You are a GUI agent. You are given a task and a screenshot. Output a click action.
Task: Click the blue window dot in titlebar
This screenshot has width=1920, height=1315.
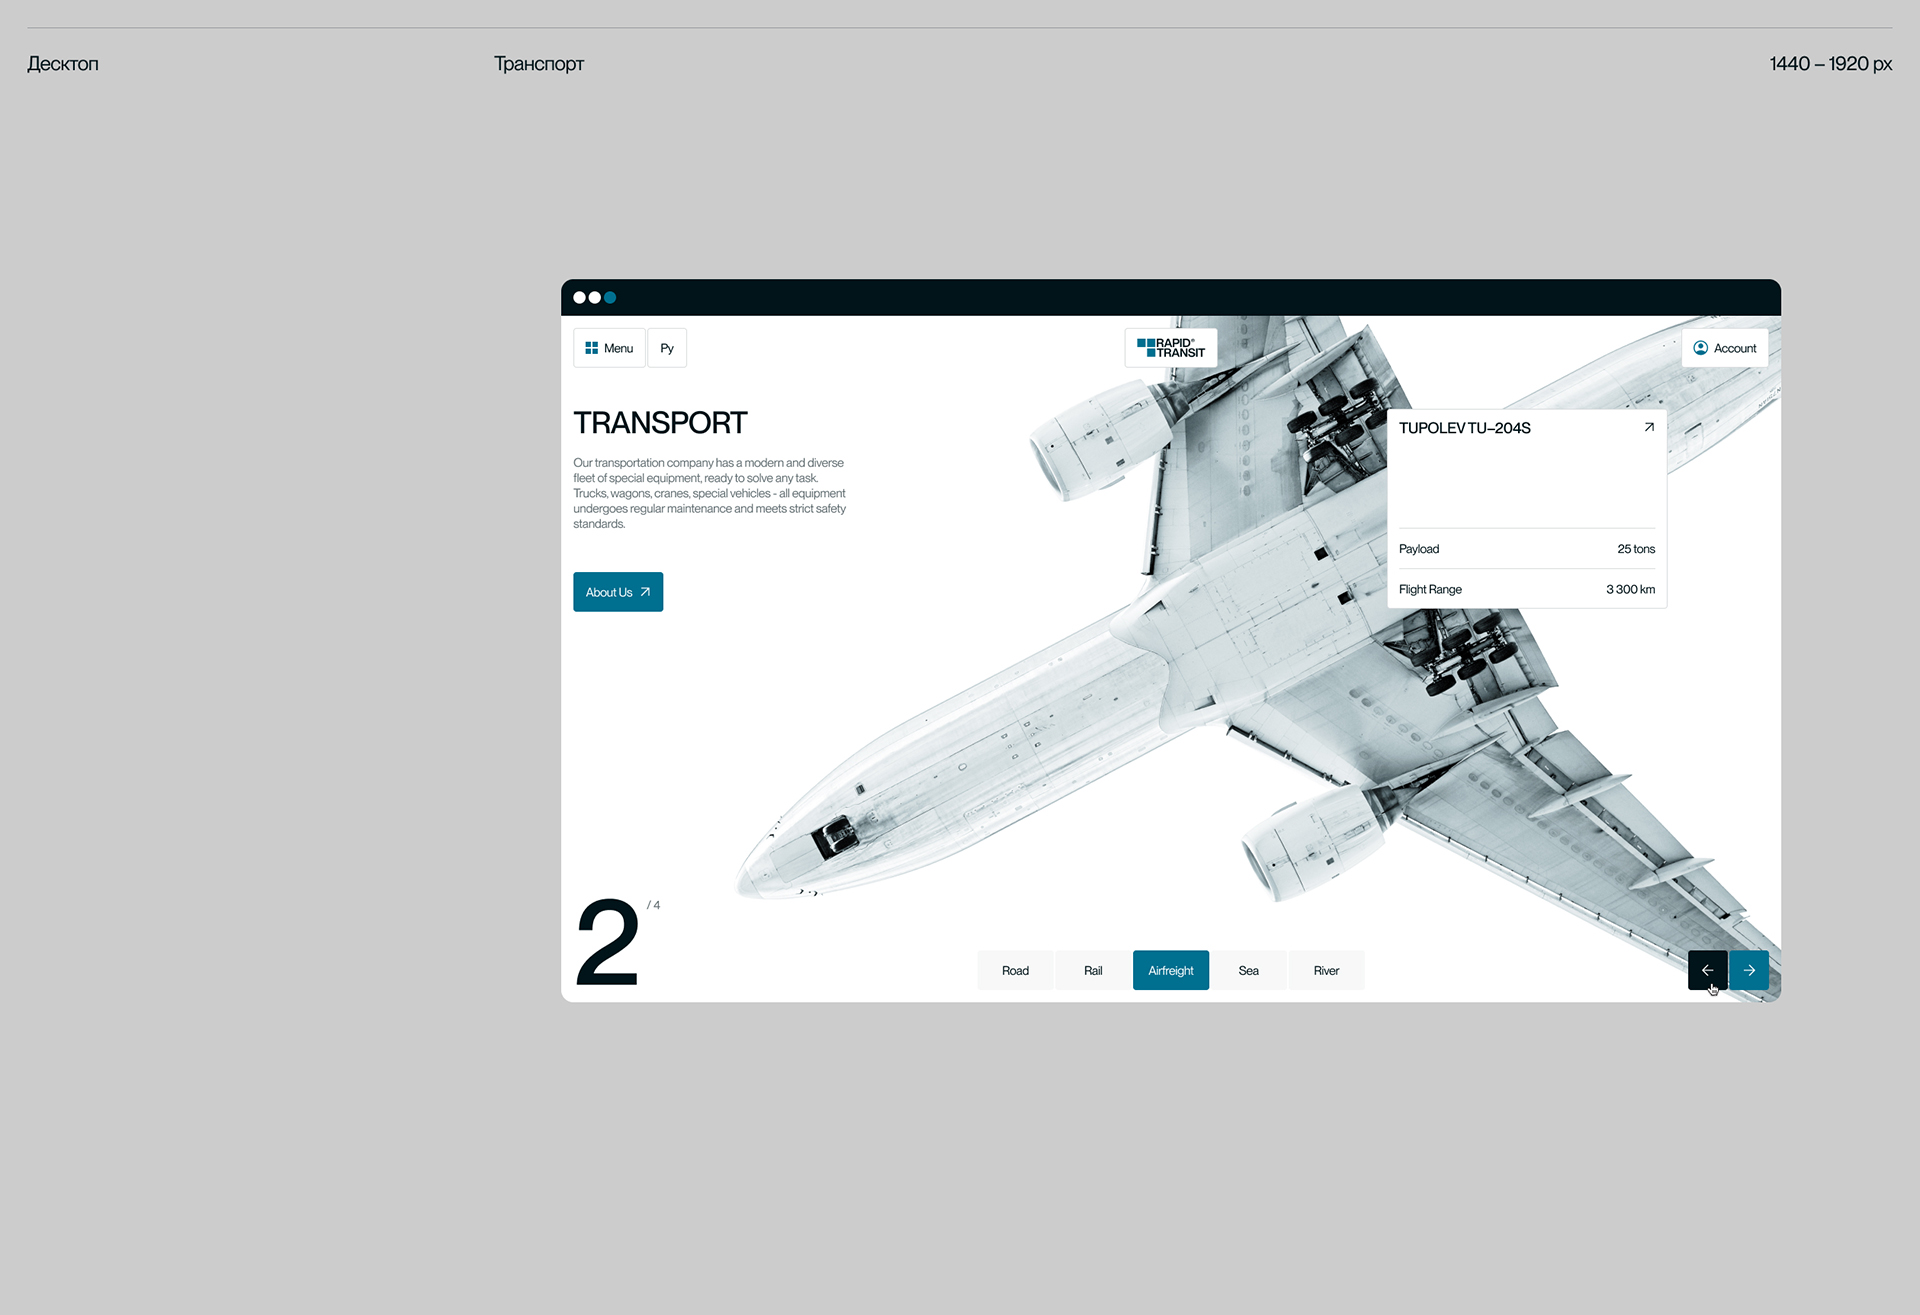(610, 297)
